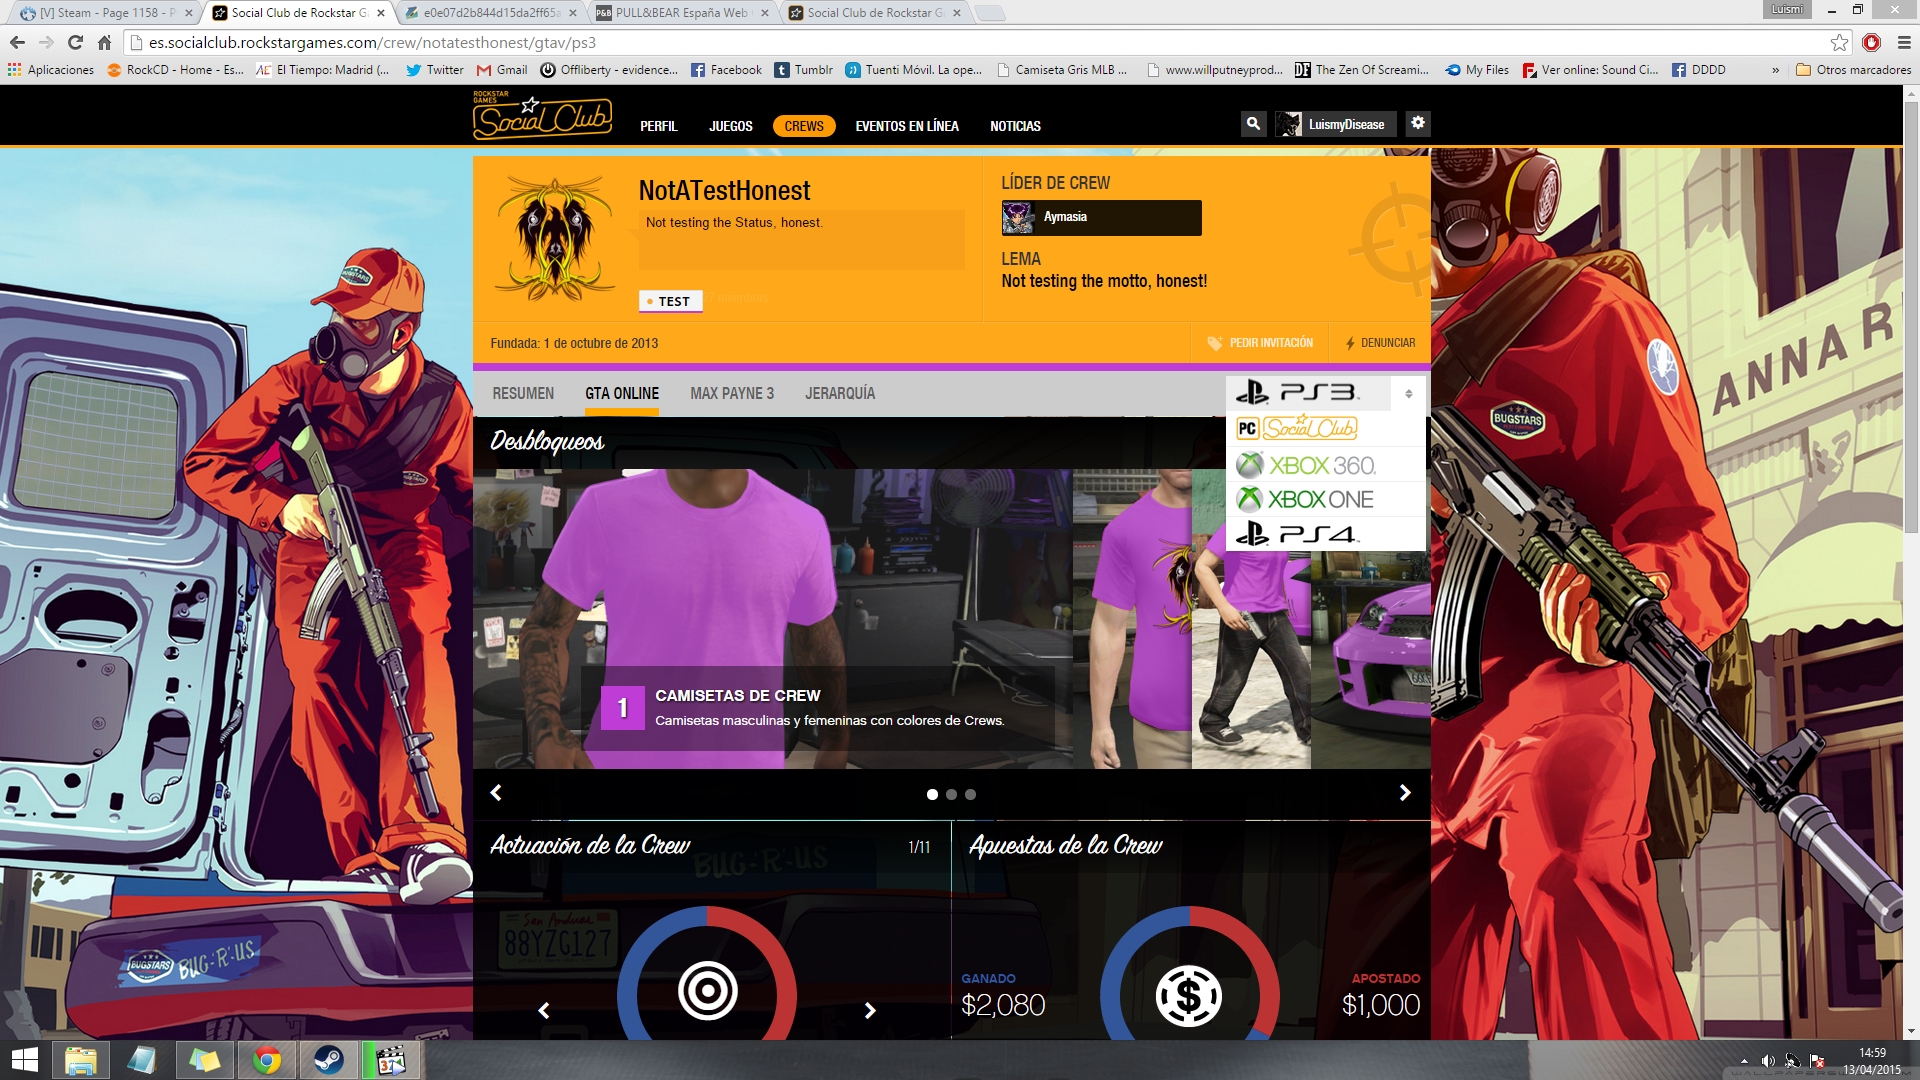The image size is (1920, 1080).
Task: Click the PEDIR INVITACIÓN button
Action: coord(1260,343)
